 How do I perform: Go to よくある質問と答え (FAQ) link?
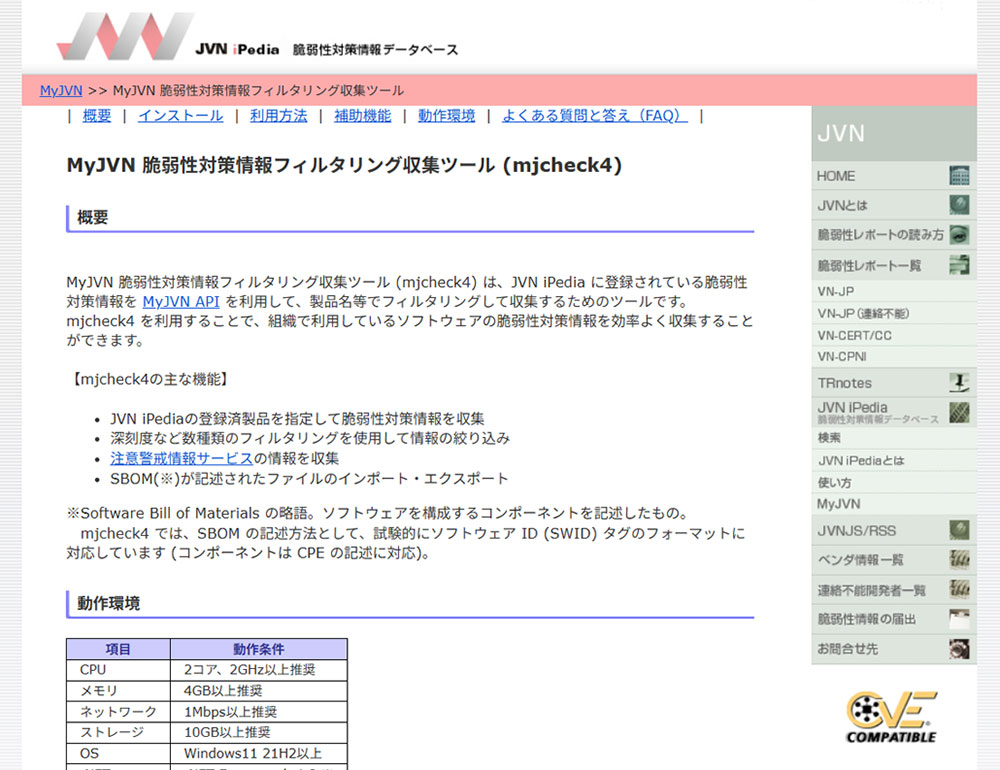click(x=595, y=116)
